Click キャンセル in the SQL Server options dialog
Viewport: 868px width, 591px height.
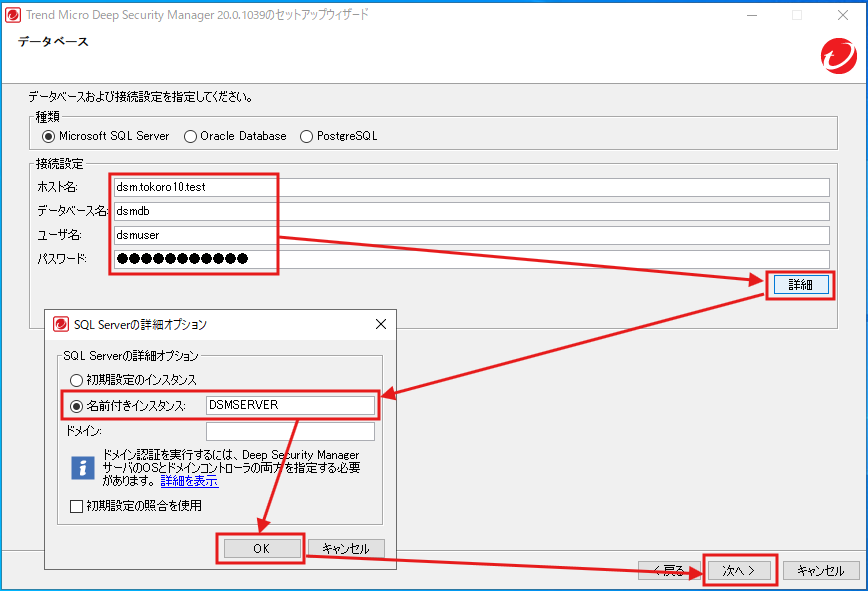[346, 548]
